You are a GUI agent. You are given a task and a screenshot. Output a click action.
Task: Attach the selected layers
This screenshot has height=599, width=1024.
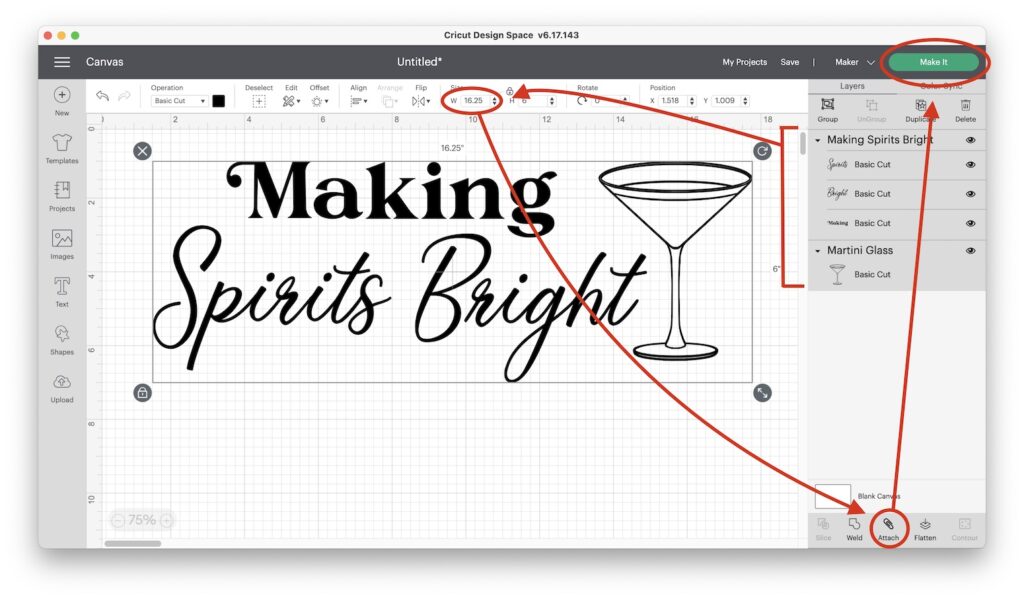coord(888,529)
